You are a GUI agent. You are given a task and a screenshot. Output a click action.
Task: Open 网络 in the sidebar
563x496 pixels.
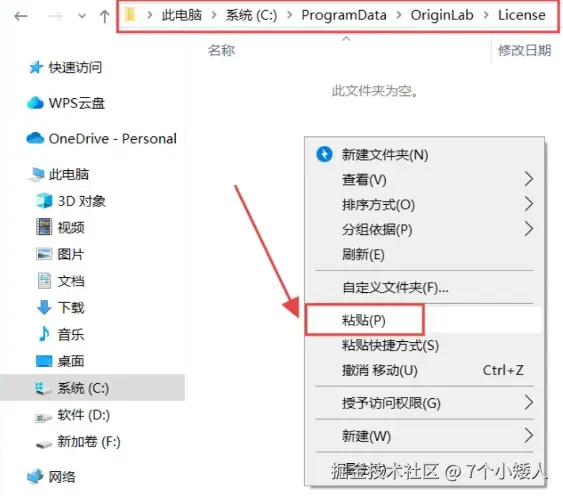point(62,477)
